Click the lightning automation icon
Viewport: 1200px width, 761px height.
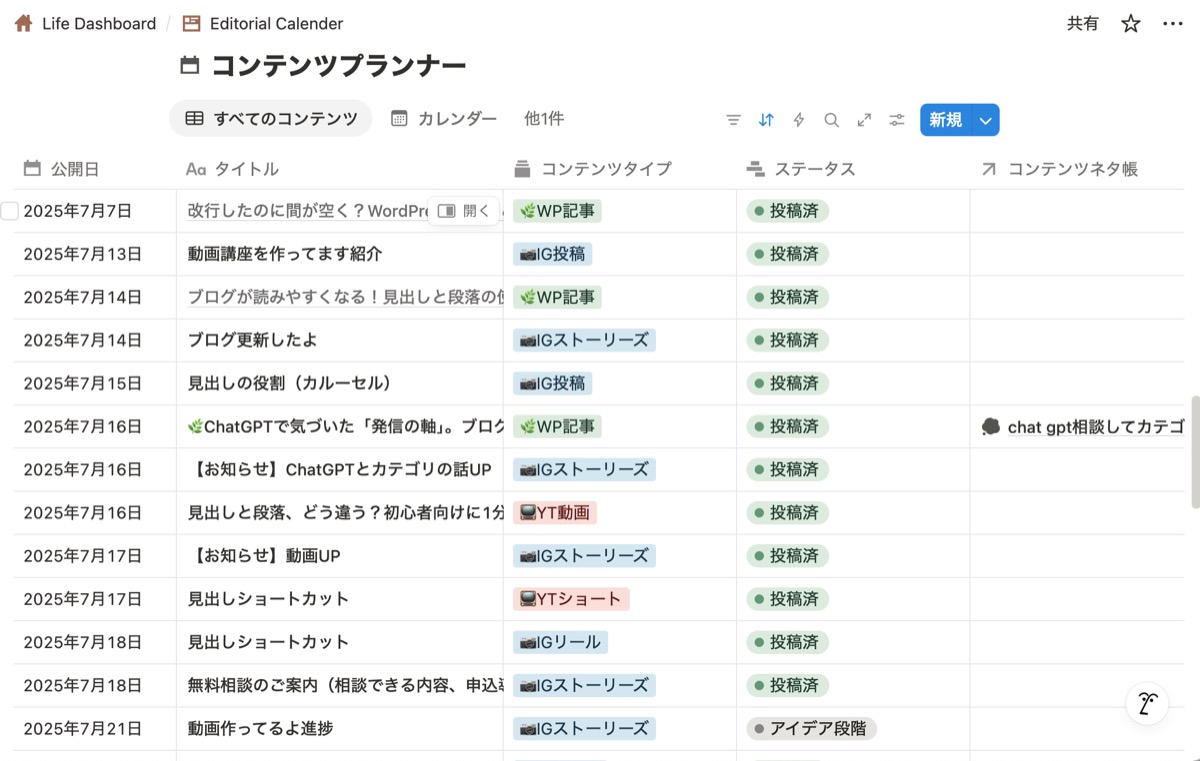(x=799, y=120)
